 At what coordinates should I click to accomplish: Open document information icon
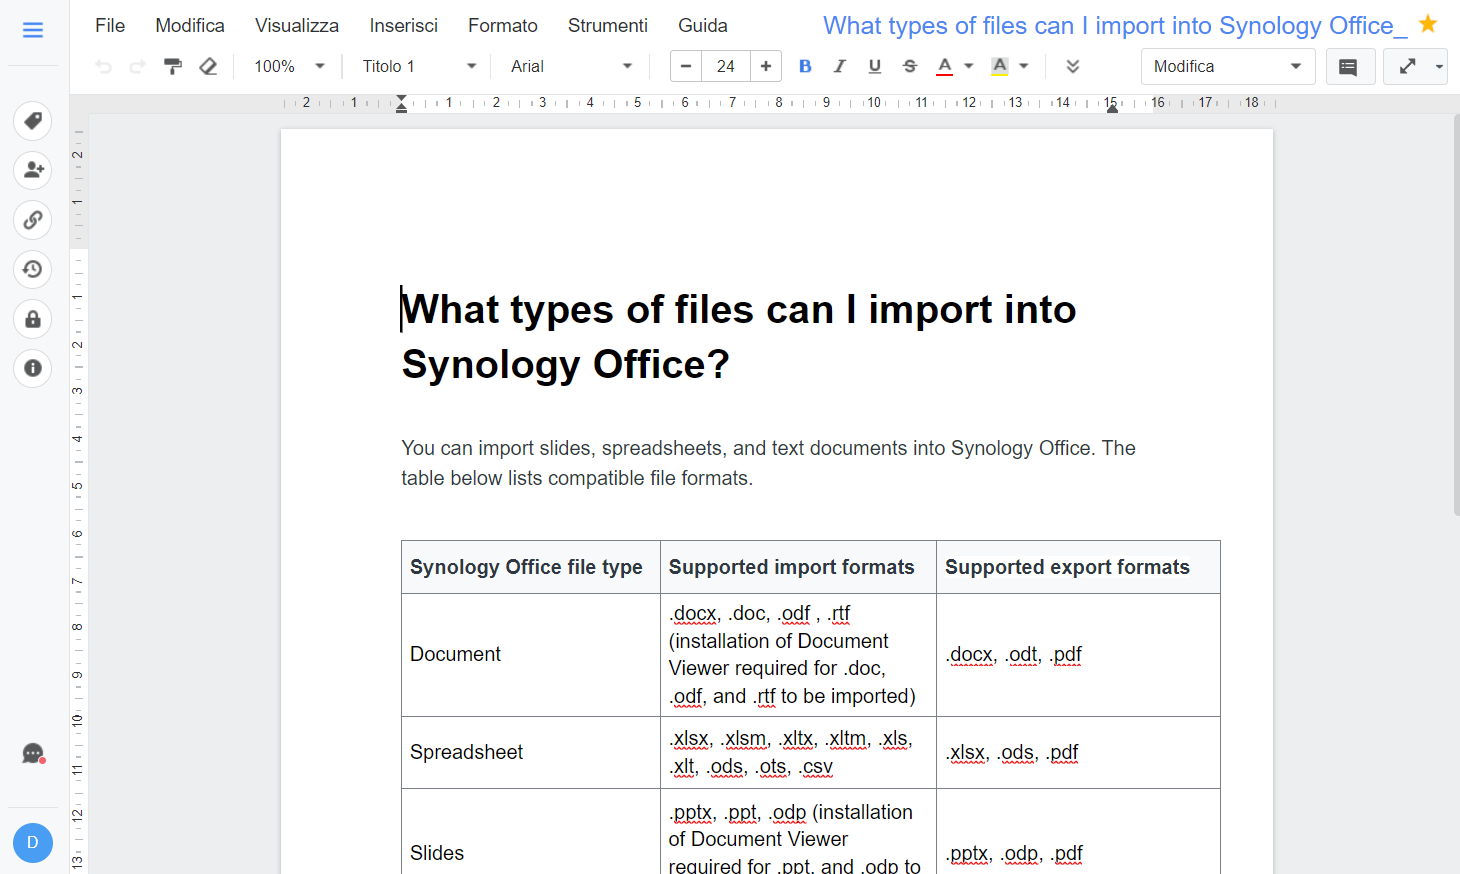click(x=33, y=368)
